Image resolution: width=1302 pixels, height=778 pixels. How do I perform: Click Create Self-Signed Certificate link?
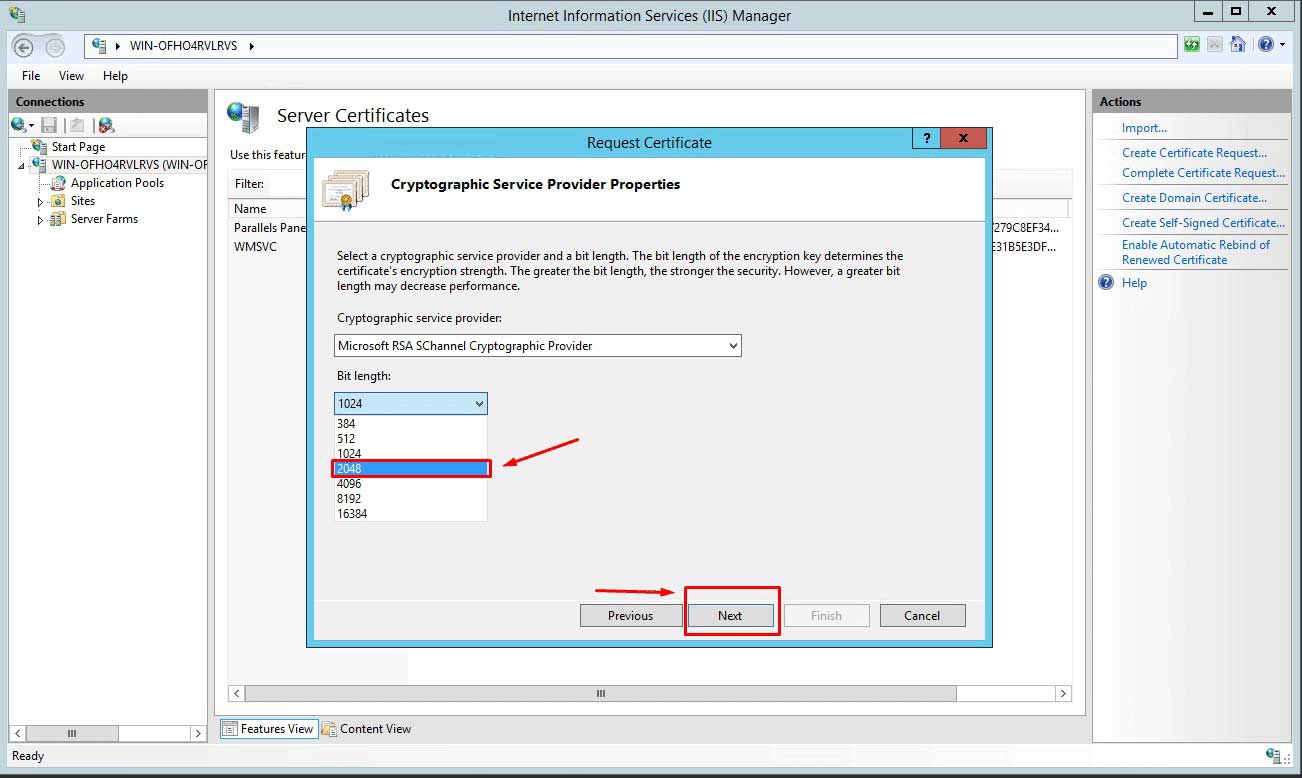click(x=1203, y=223)
